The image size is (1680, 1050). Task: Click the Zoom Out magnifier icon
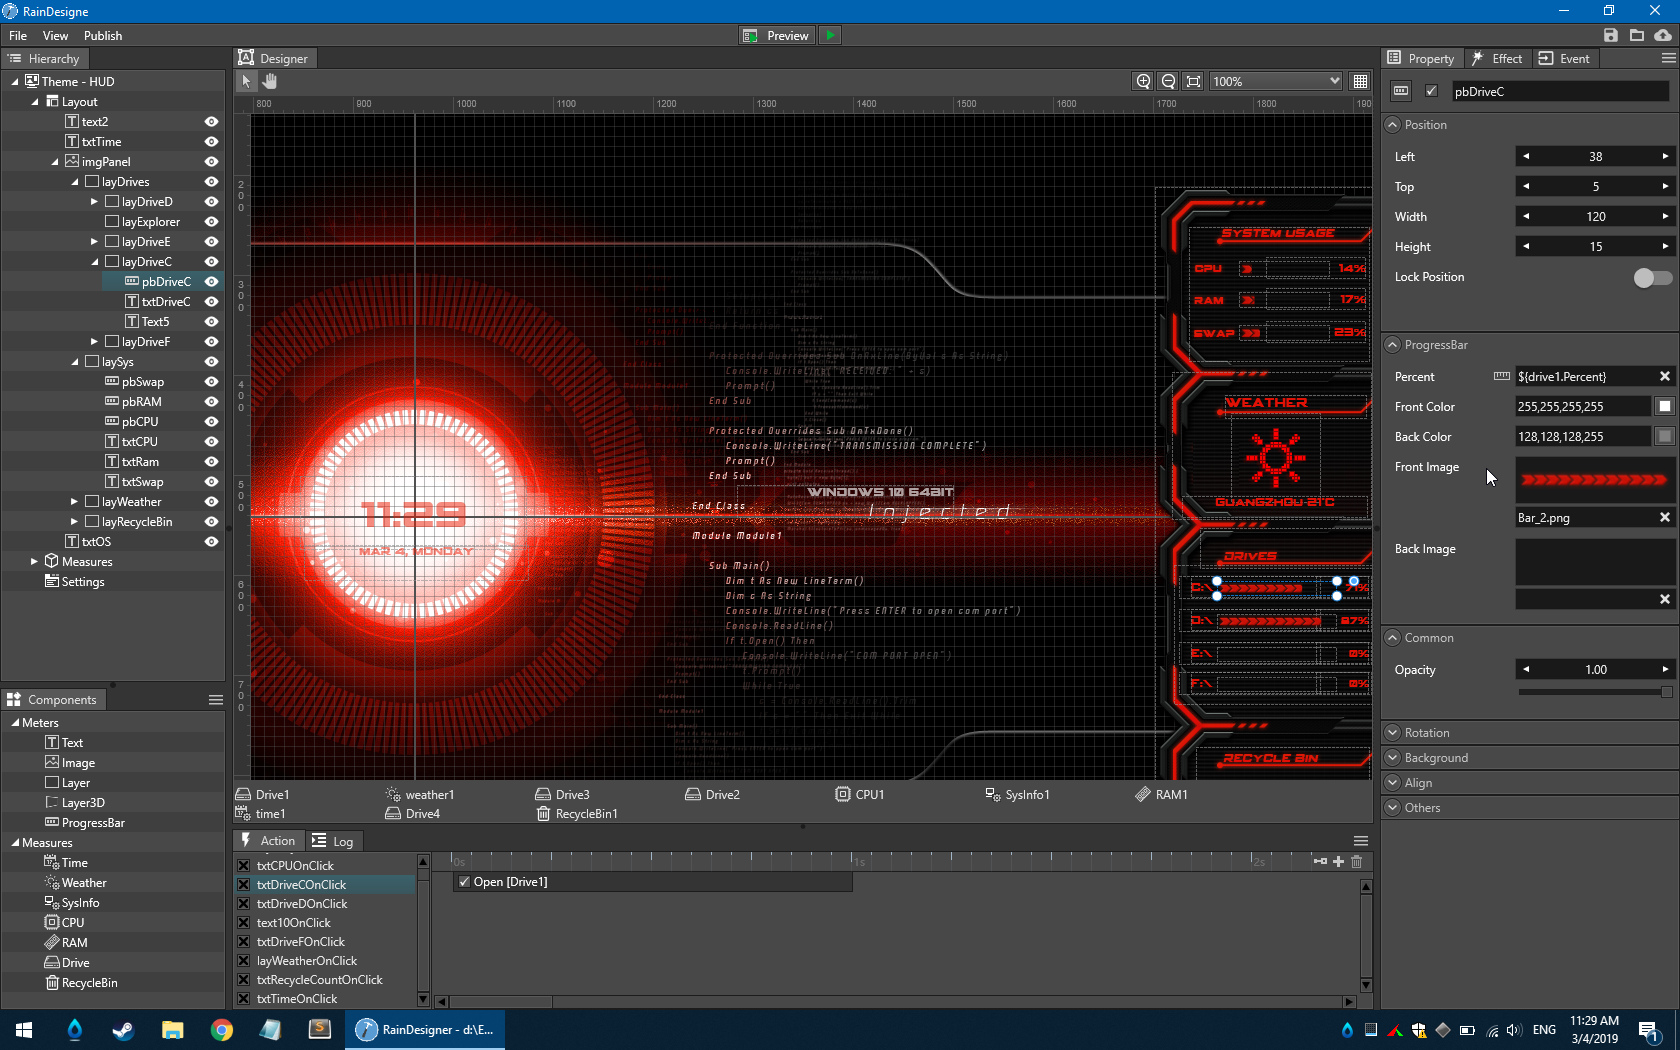point(1167,81)
